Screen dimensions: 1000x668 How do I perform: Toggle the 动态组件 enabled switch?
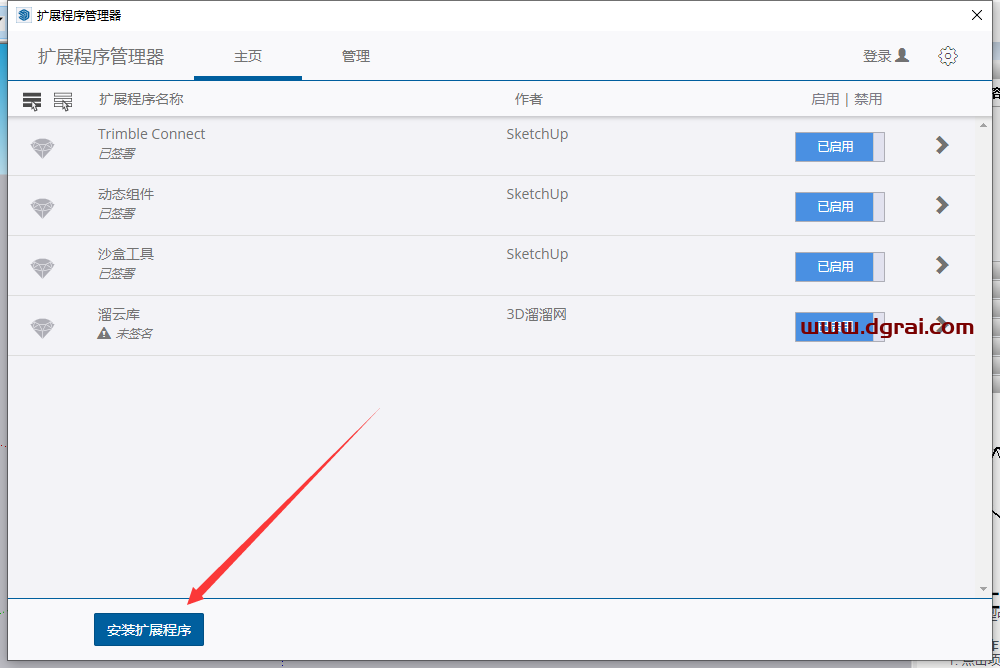click(839, 207)
